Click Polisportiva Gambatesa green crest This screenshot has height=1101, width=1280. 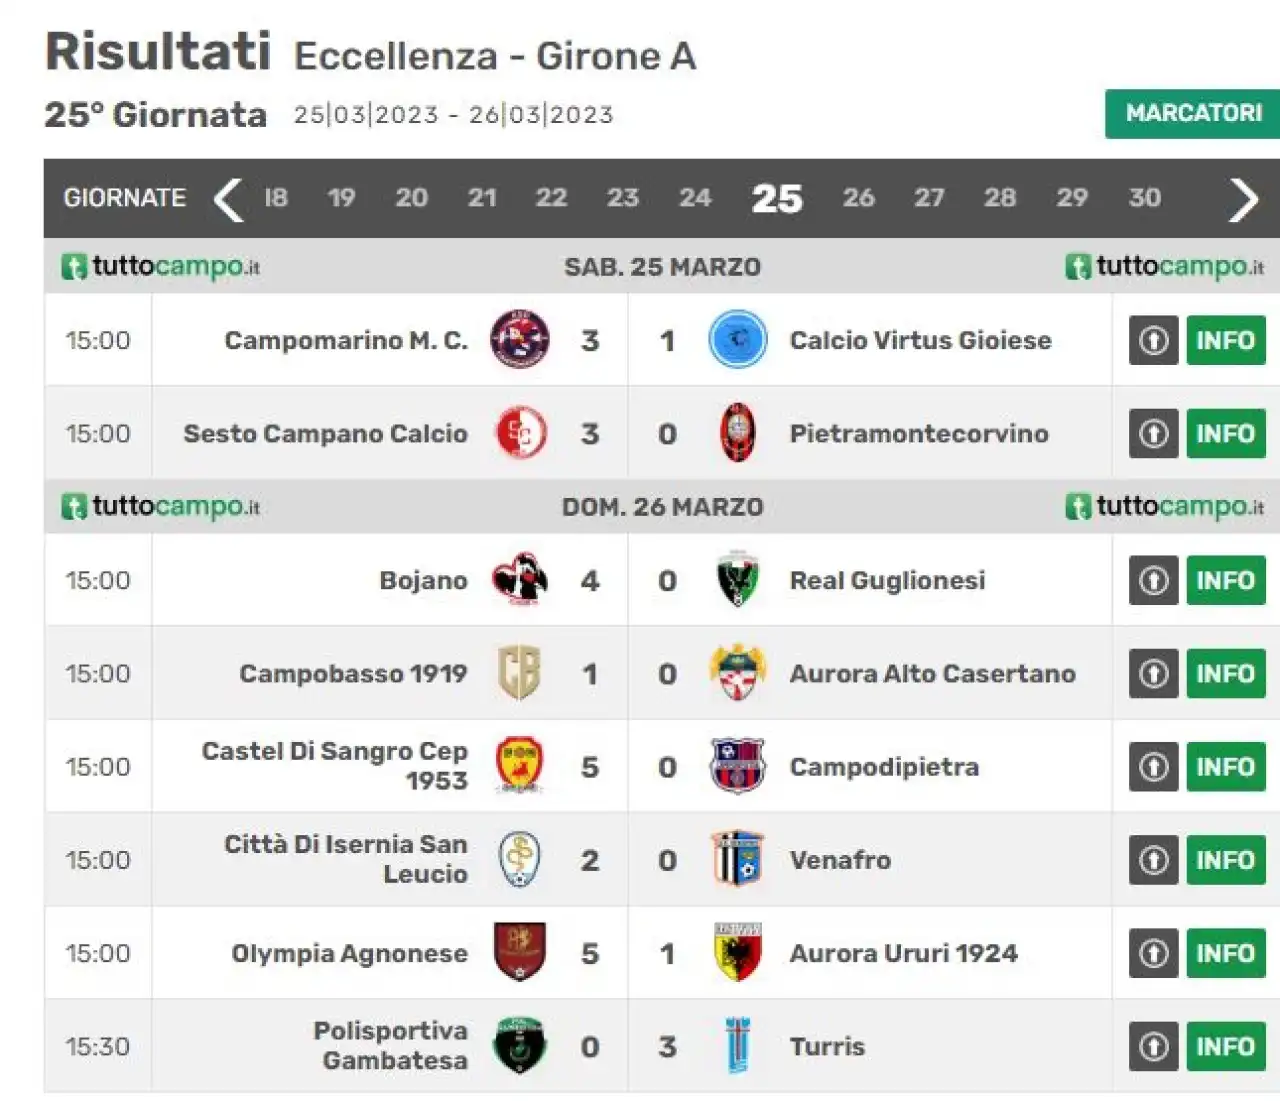(520, 1046)
